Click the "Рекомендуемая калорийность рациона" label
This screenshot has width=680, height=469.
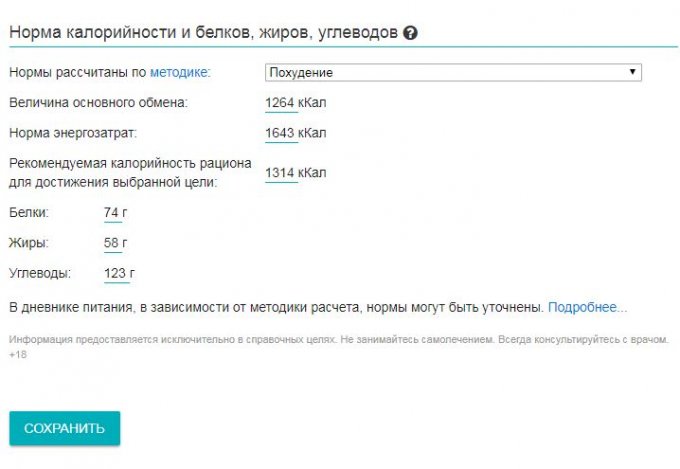tap(130, 163)
